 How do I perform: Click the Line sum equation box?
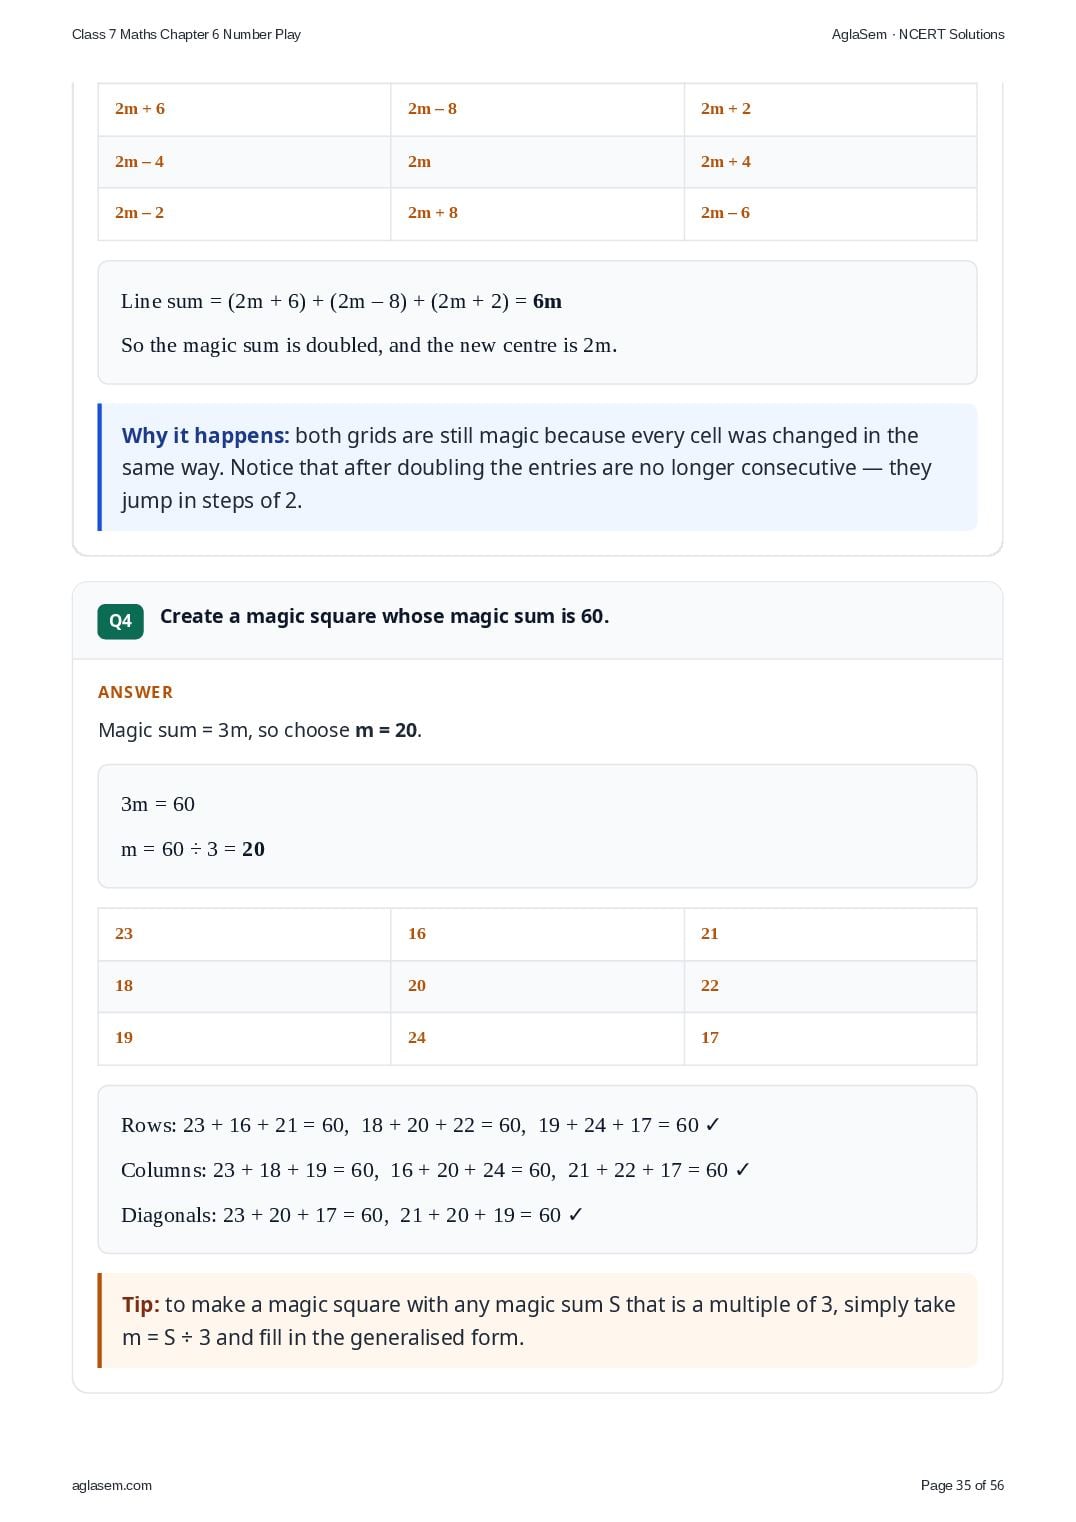coord(537,322)
